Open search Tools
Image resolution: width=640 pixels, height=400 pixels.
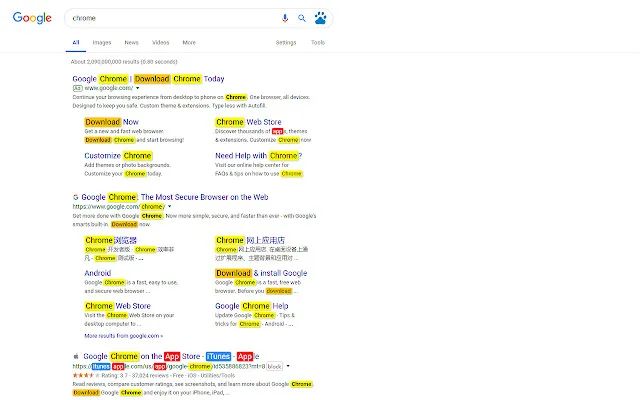click(x=318, y=42)
